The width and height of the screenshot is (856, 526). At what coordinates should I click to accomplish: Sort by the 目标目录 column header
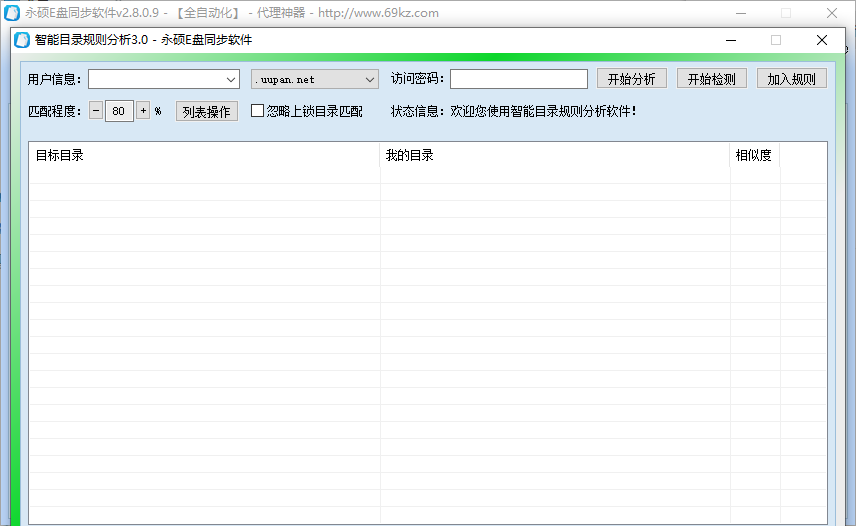tap(204, 155)
